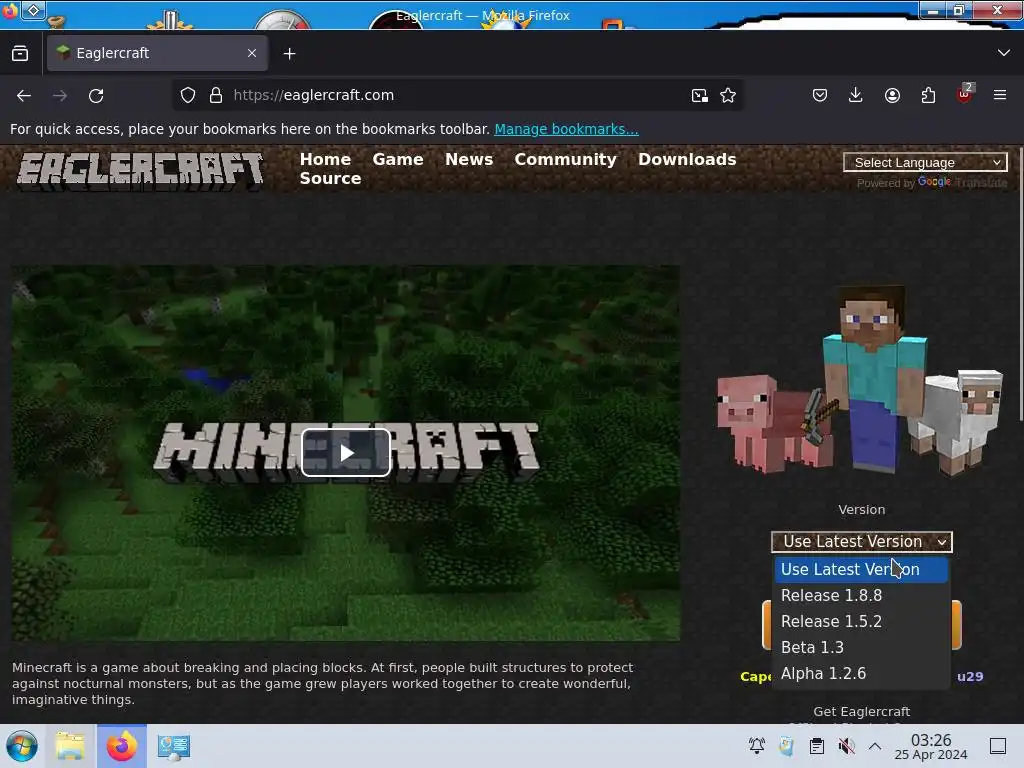Screen dimensions: 1024x768
Task: Click the Get Eaglercraft text
Action: coord(861,712)
